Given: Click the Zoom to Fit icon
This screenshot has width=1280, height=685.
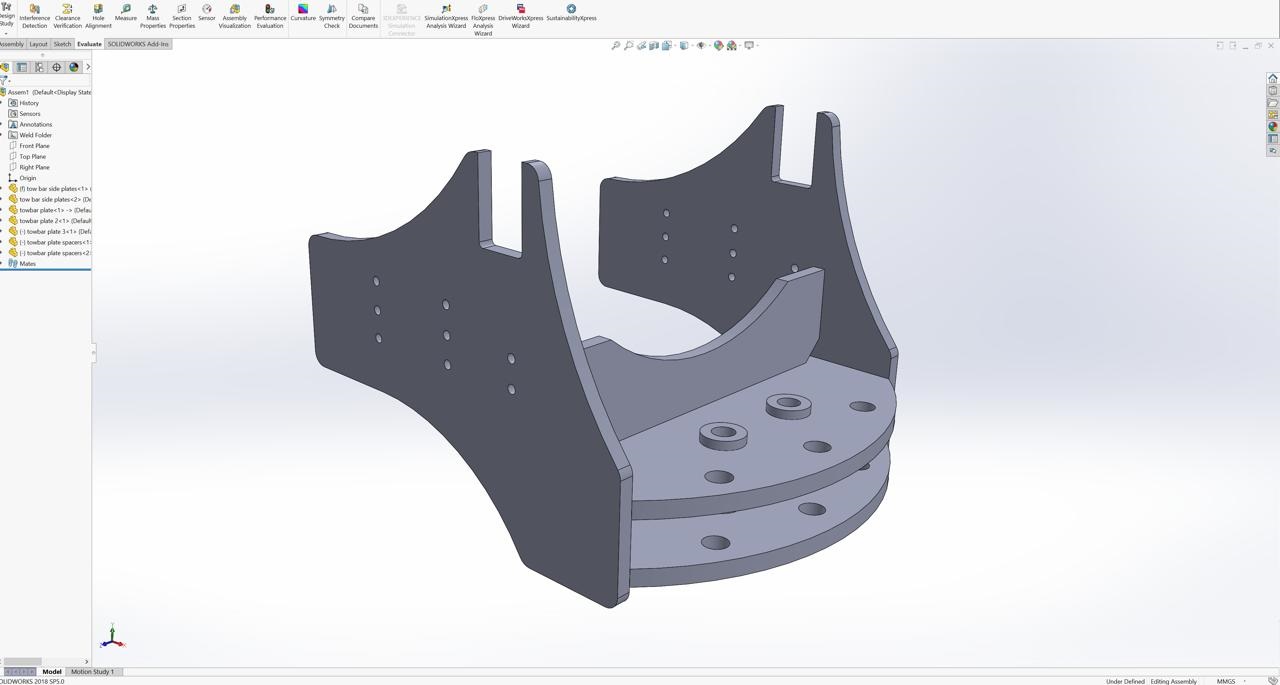Looking at the screenshot, I should tap(616, 45).
